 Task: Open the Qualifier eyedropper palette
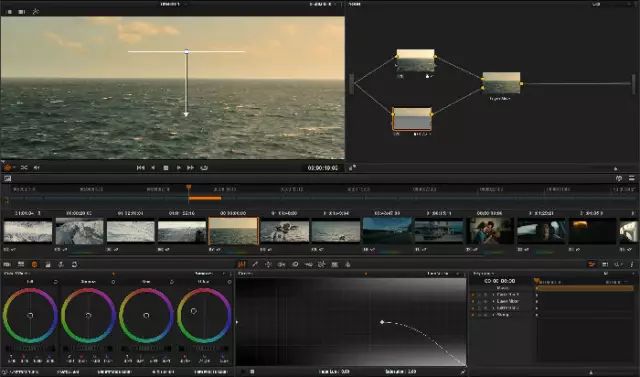click(255, 264)
